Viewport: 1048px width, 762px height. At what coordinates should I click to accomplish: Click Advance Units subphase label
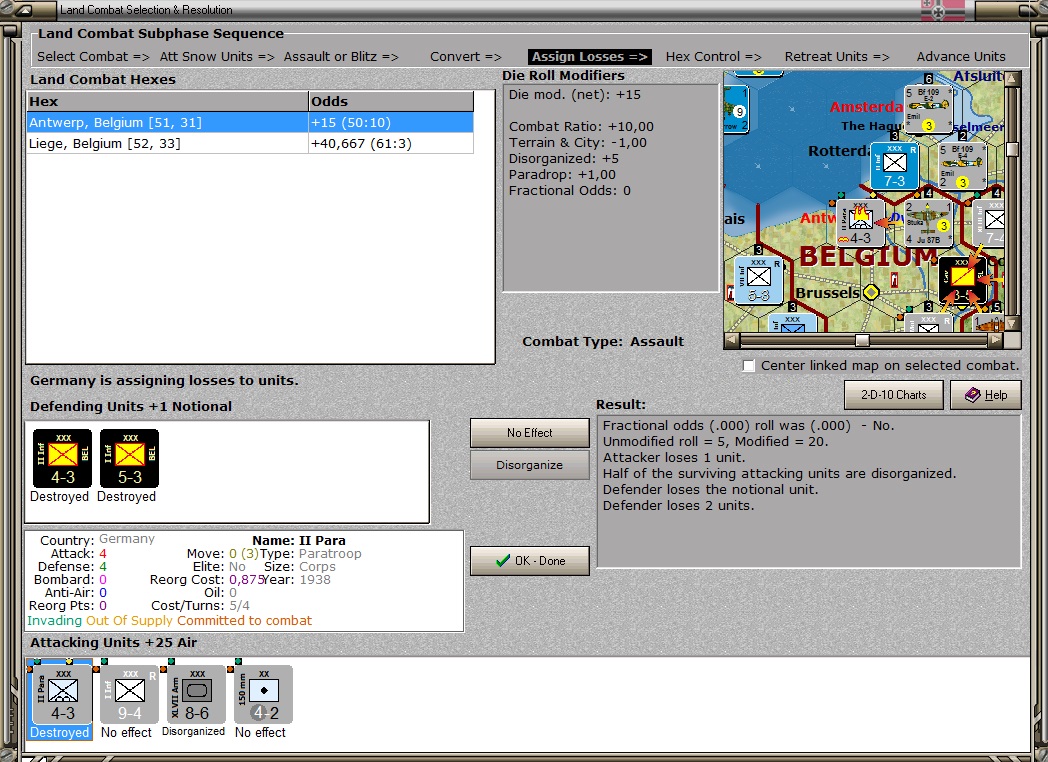click(960, 57)
